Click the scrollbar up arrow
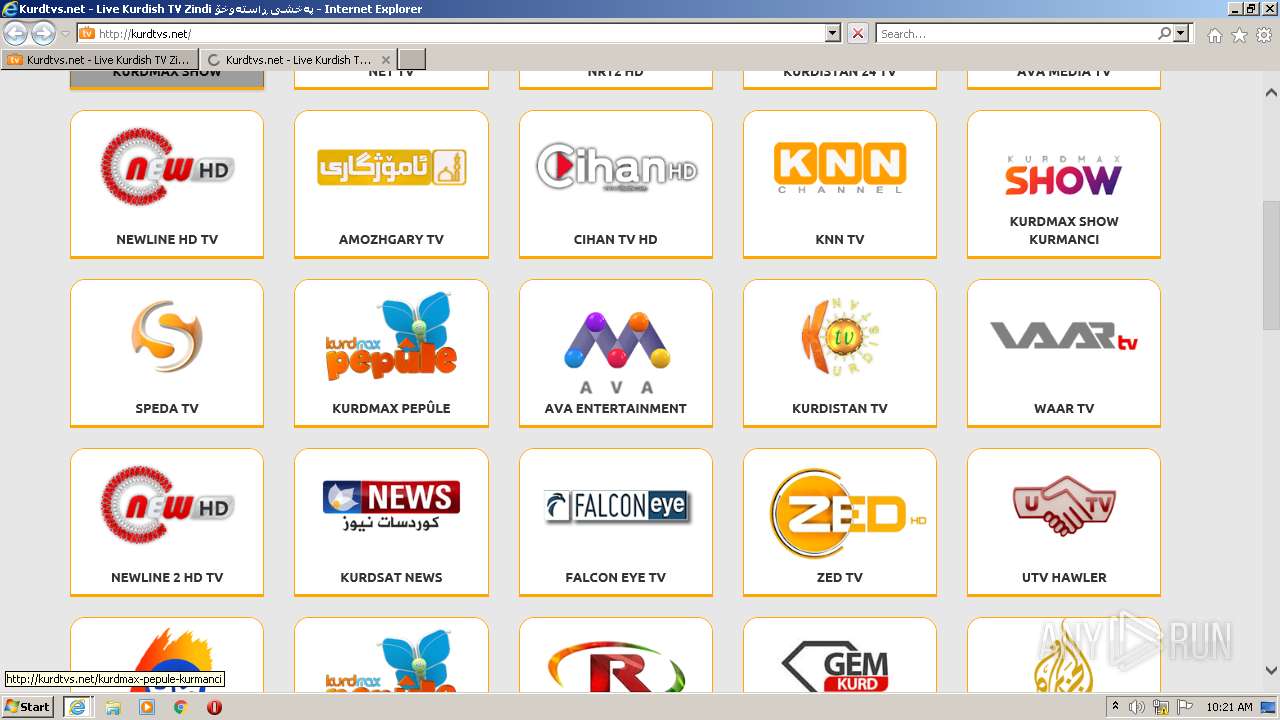The image size is (1280, 720). pos(1271,92)
